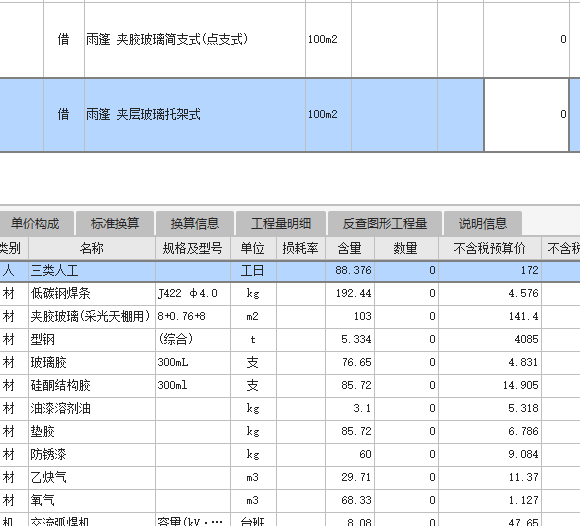Click the 192.44 content value
Screen dimensions: 580x526
coord(353,294)
